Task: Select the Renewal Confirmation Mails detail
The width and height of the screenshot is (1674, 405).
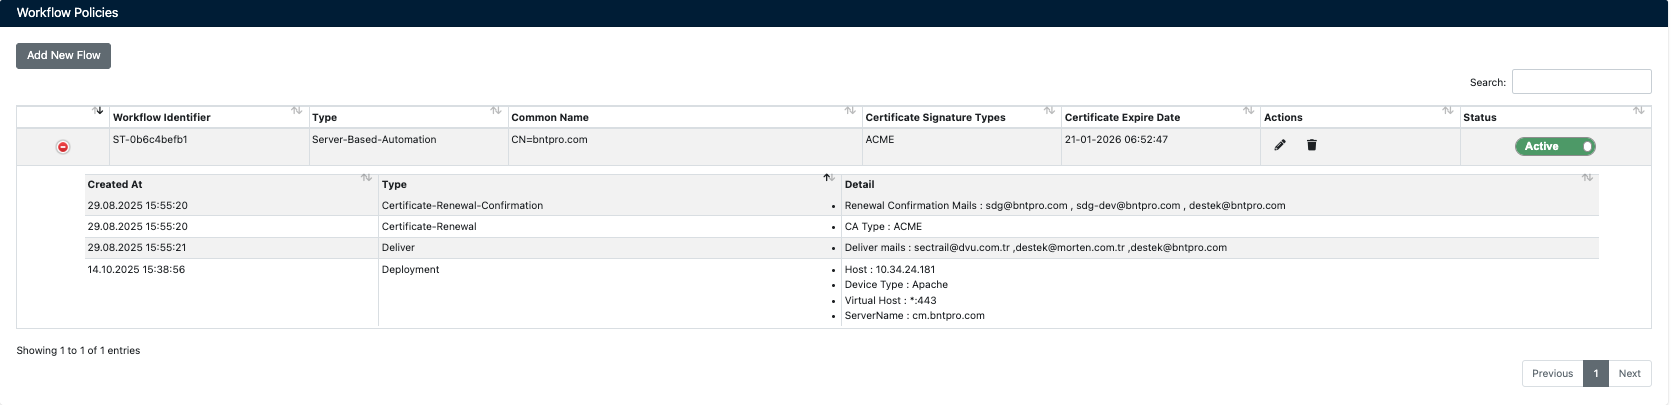Action: pyautogui.click(x=1065, y=206)
